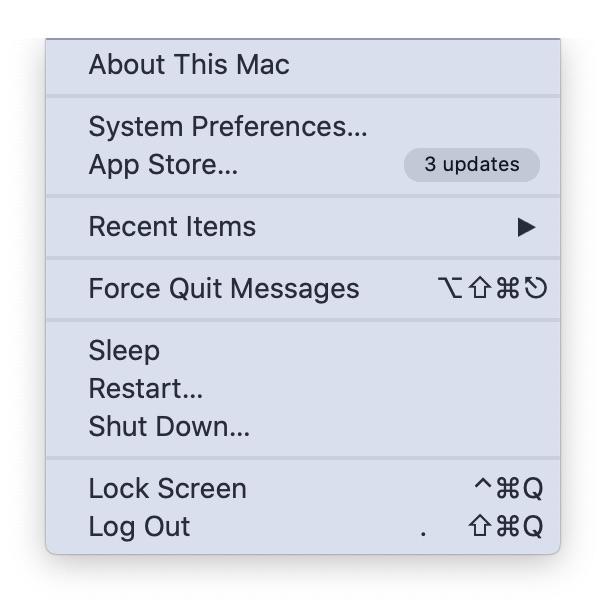Click the Shift arrow in Force Quit shortcut
The width and height of the screenshot is (606, 608).
[x=479, y=289]
